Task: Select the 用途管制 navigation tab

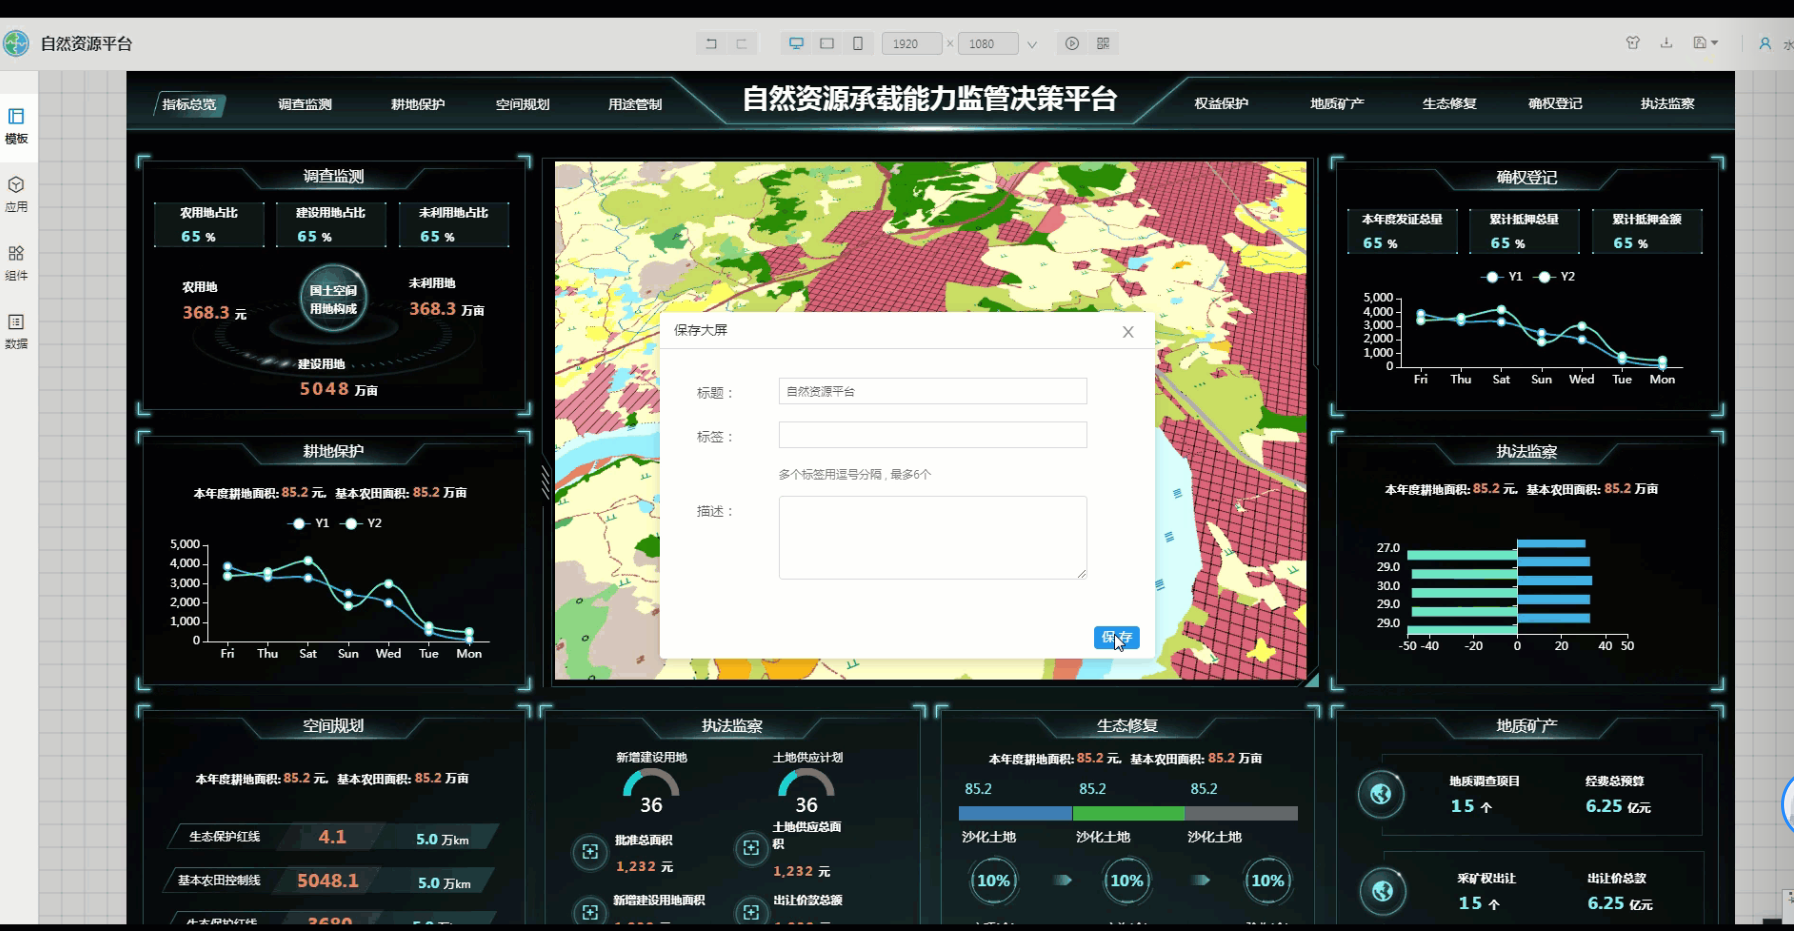Action: [x=635, y=104]
